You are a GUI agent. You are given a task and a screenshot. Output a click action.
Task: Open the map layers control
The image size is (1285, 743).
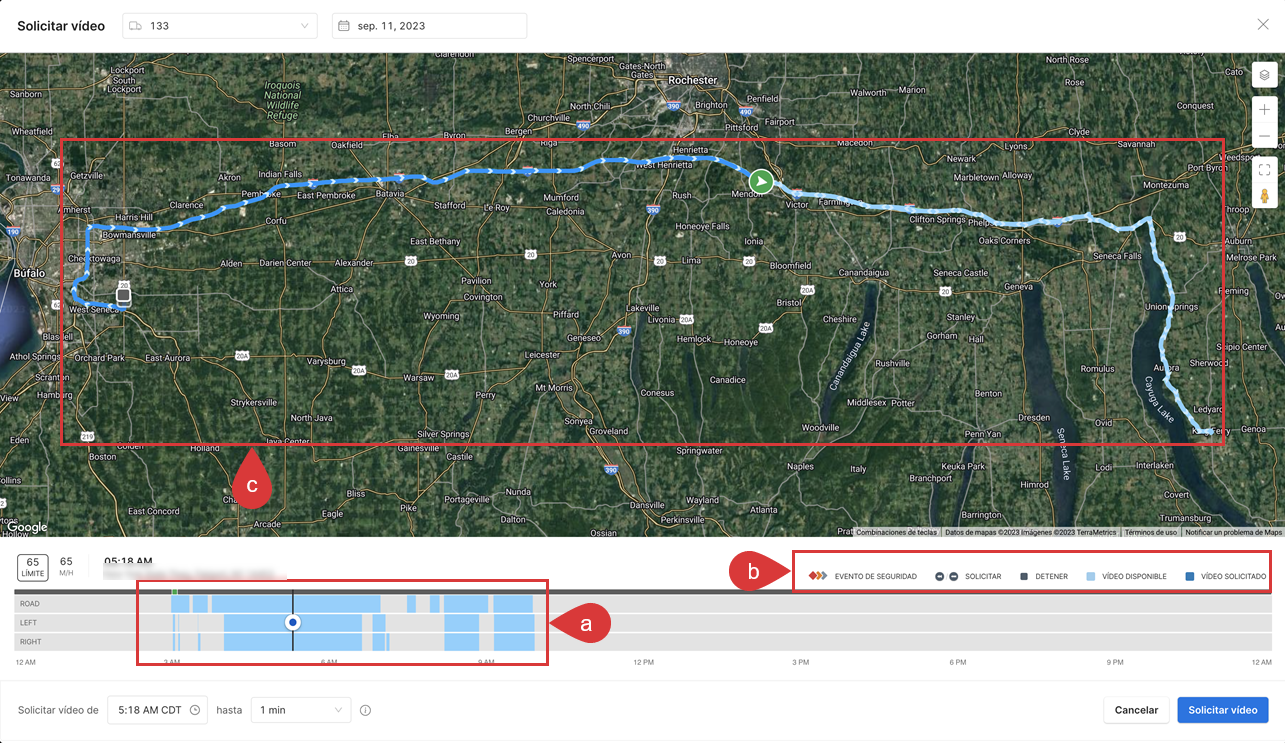pos(1264,75)
